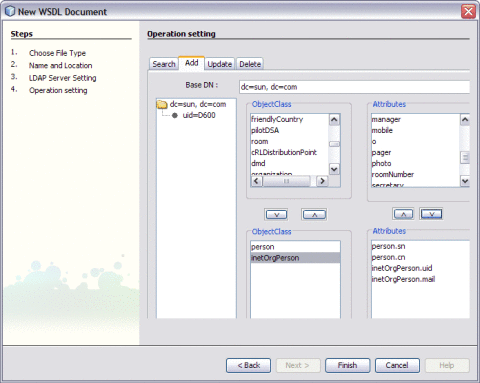This screenshot has width=480, height=383.
Task: Click Name and Location step
Action: (x=60, y=65)
